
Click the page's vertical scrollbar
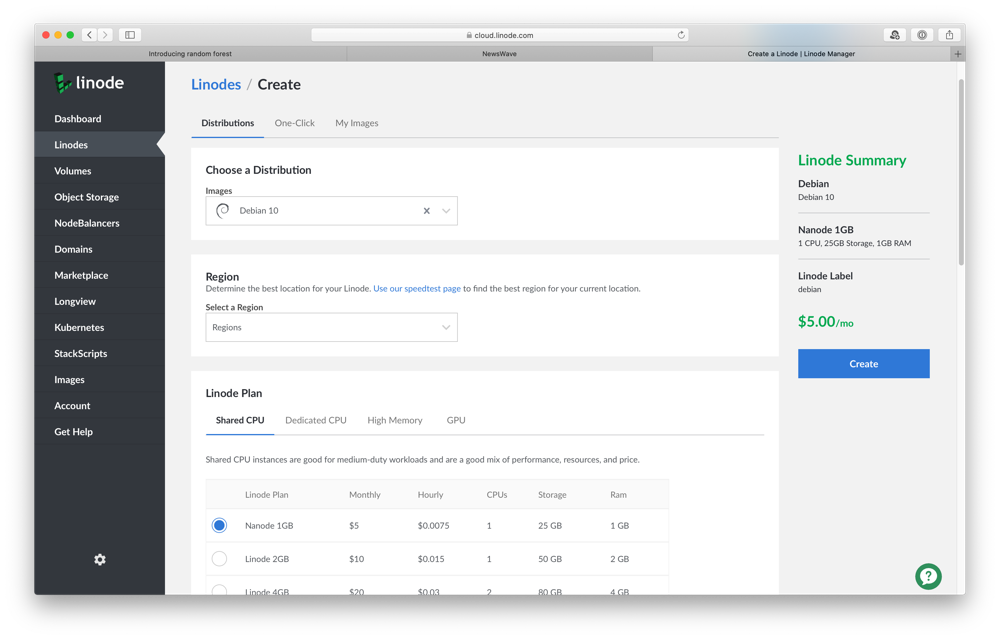click(x=960, y=172)
